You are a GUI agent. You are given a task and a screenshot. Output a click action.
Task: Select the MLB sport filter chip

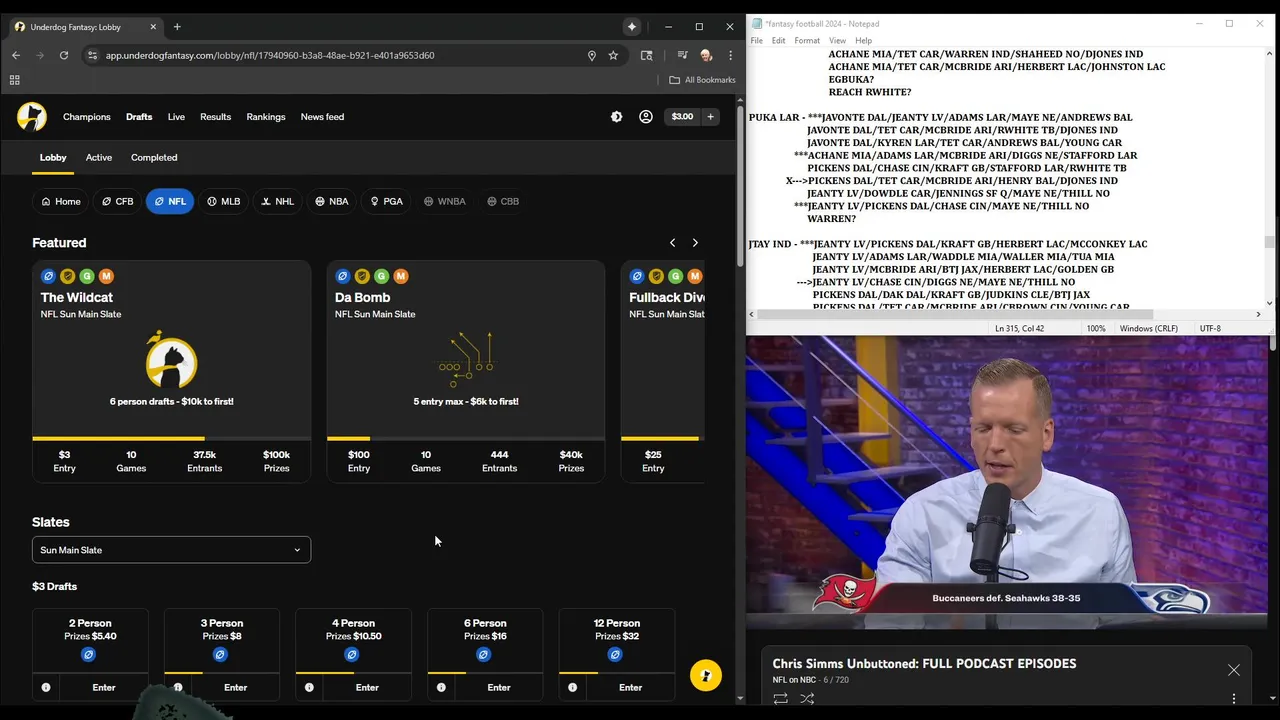(223, 201)
